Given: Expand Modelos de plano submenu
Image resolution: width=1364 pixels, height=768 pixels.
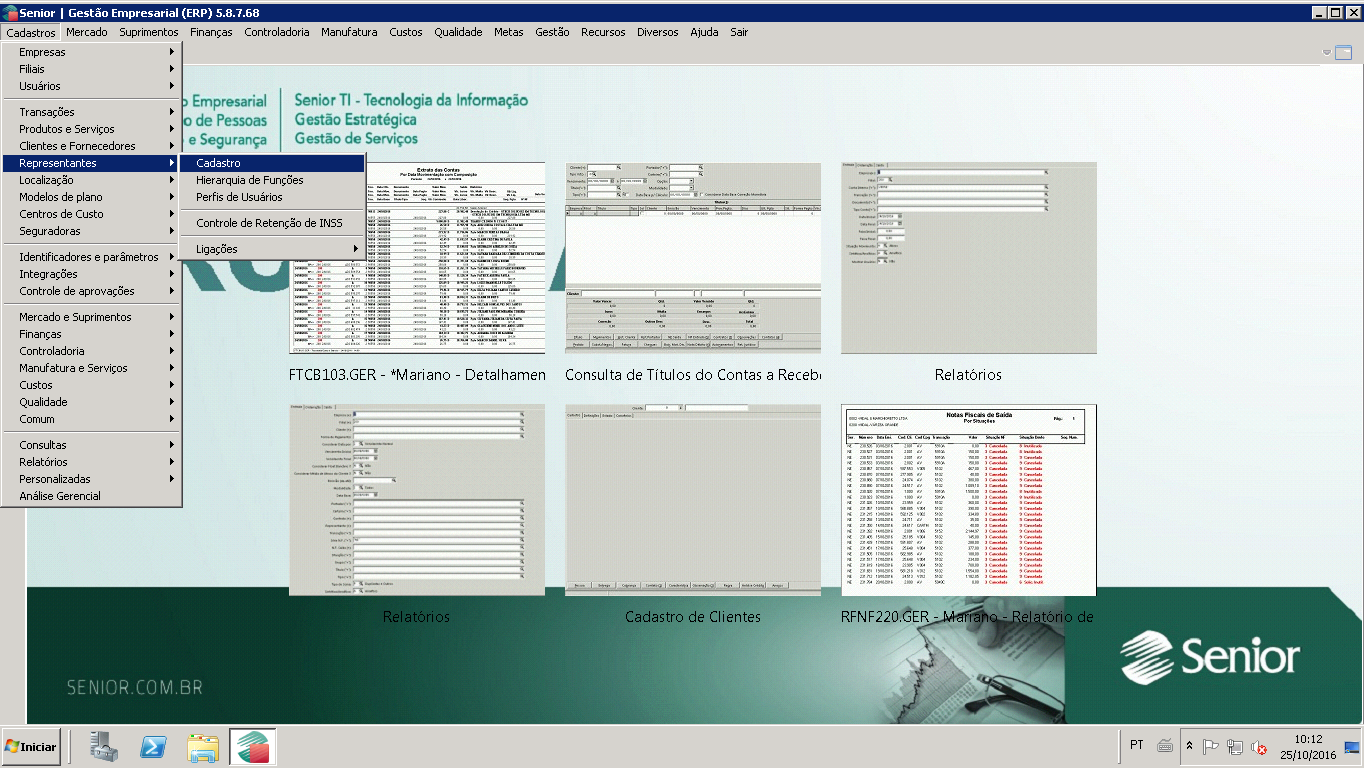Looking at the screenshot, I should coord(91,197).
